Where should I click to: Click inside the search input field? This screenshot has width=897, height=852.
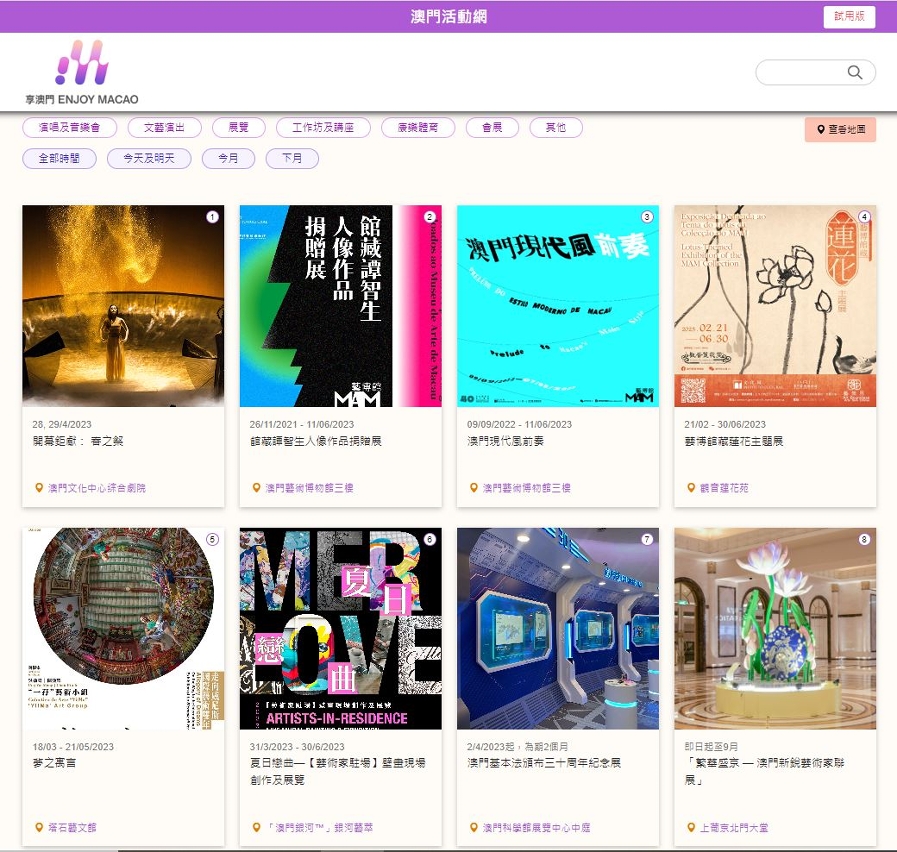pos(802,72)
